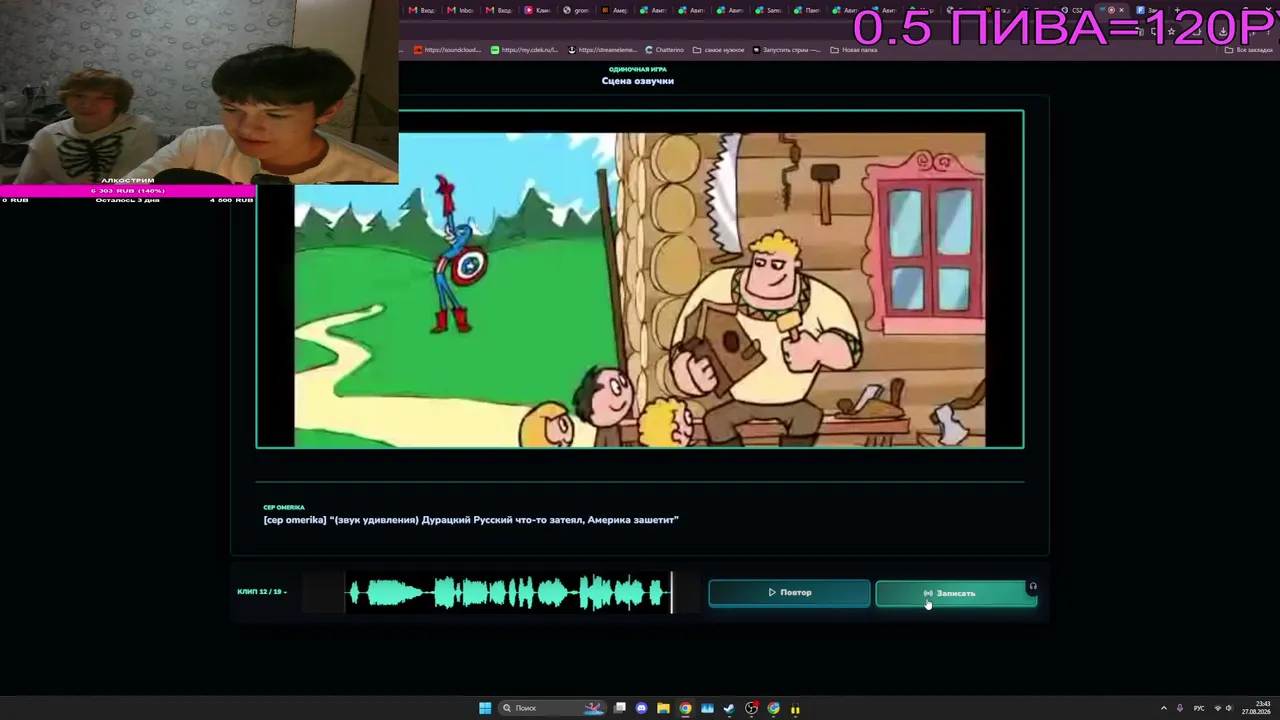Image resolution: width=1280 pixels, height=720 pixels.
Task: Switch to the "grom" browser tab
Action: (x=575, y=10)
